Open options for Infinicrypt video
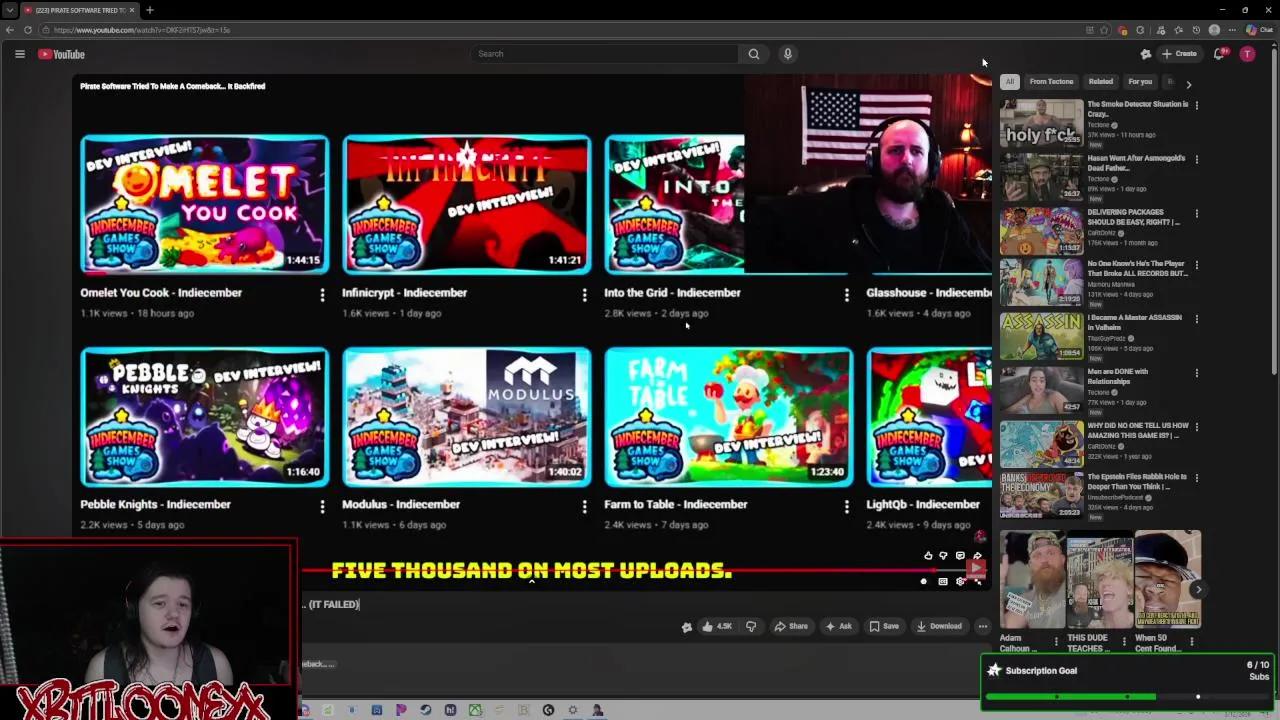The width and height of the screenshot is (1280, 720). [584, 295]
